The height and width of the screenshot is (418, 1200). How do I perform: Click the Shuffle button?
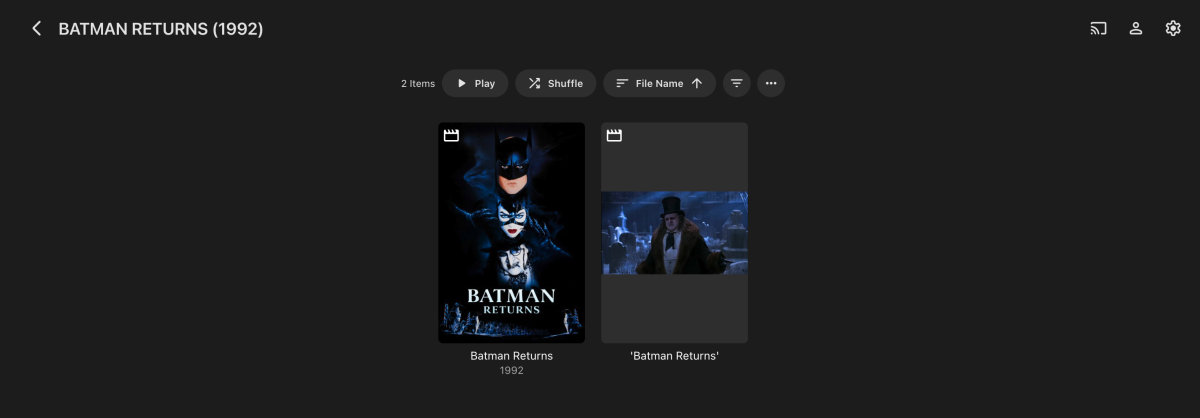(x=556, y=83)
